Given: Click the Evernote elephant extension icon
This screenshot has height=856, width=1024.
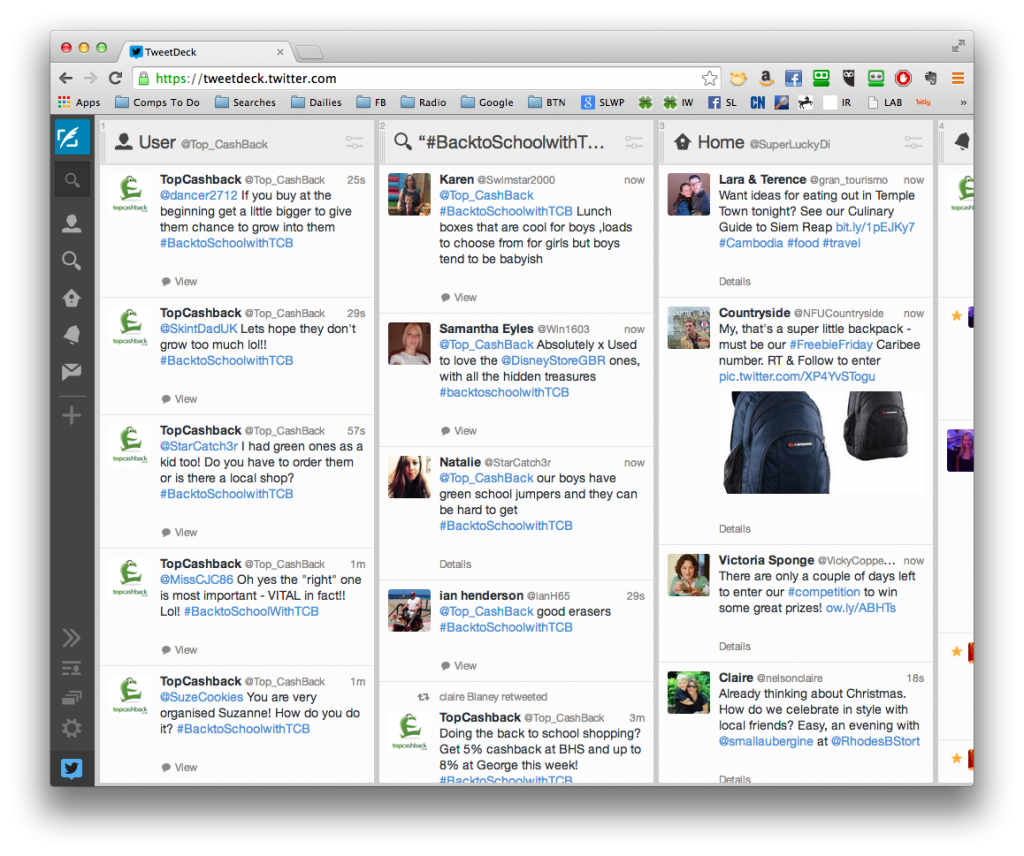Looking at the screenshot, I should 931,78.
